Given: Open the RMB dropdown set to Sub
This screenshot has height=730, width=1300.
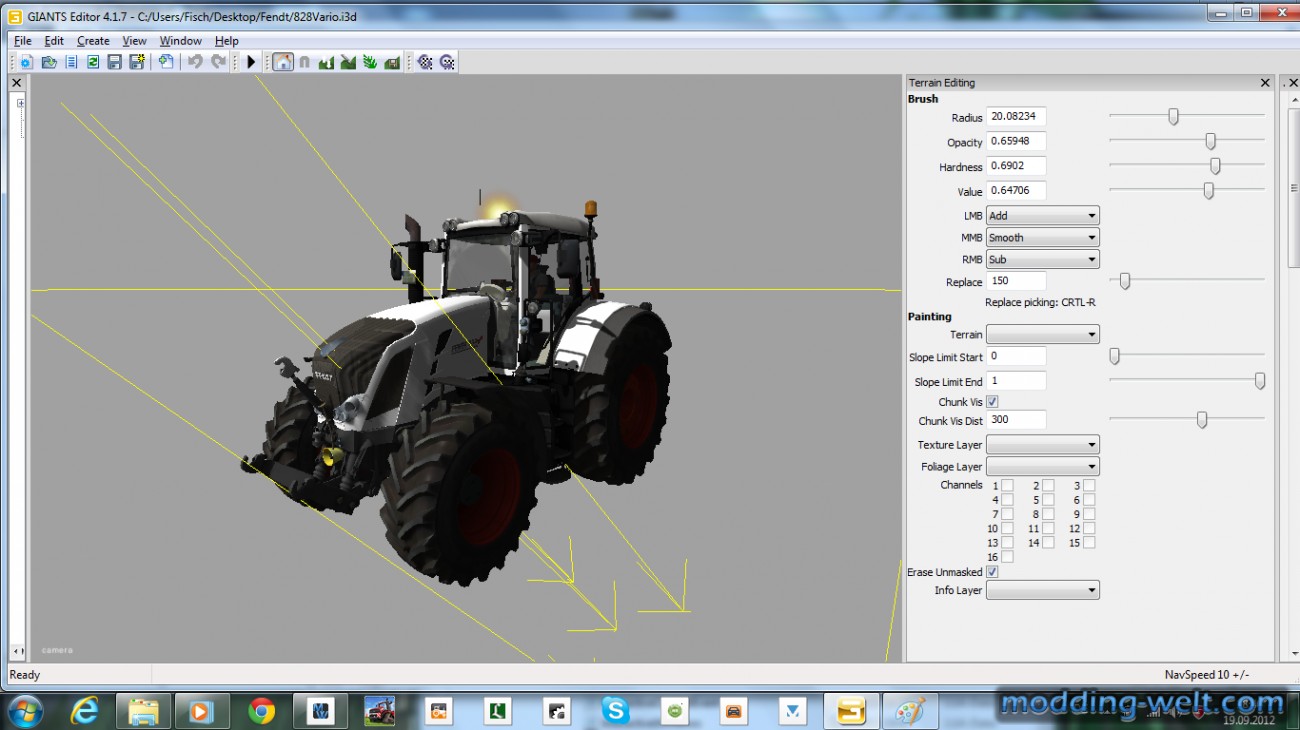Looking at the screenshot, I should [x=1043, y=259].
